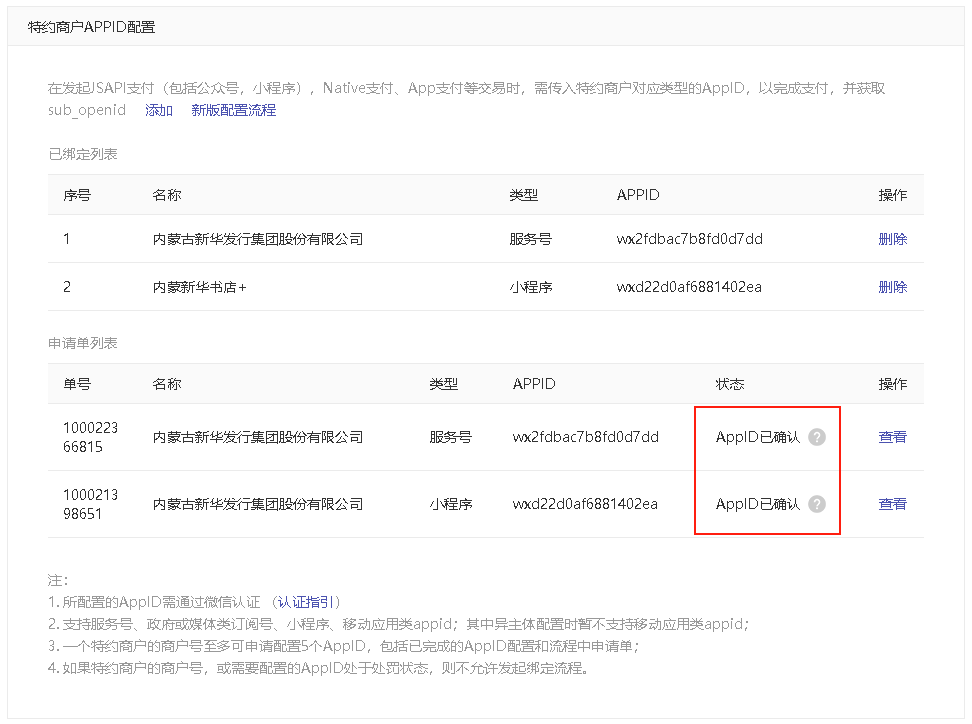Select APPID wxd22d0af6881402ea in the bound list
972x724 pixels.
[689, 287]
